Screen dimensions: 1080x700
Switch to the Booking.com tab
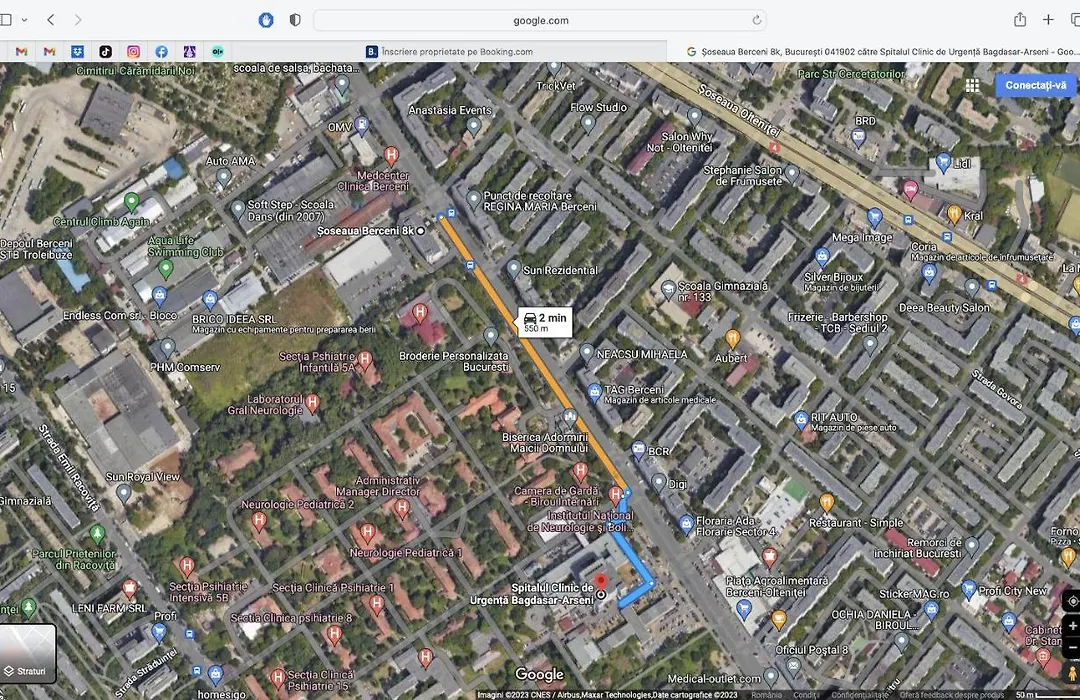[449, 51]
